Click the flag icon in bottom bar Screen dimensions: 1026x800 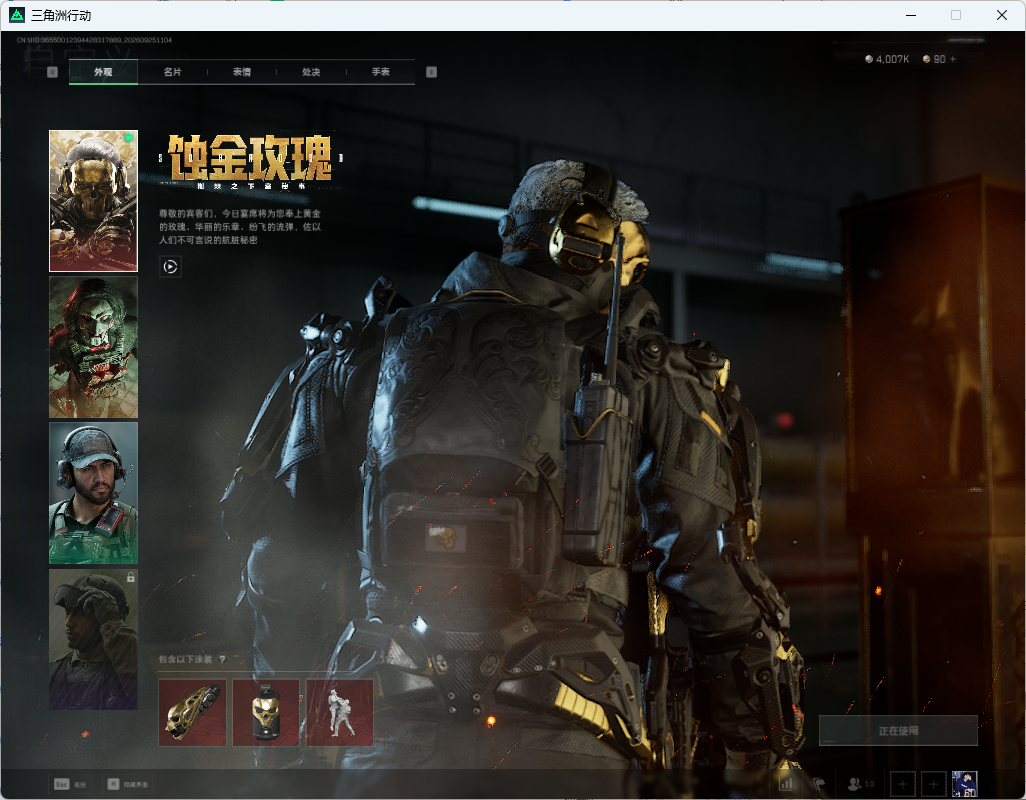click(818, 783)
